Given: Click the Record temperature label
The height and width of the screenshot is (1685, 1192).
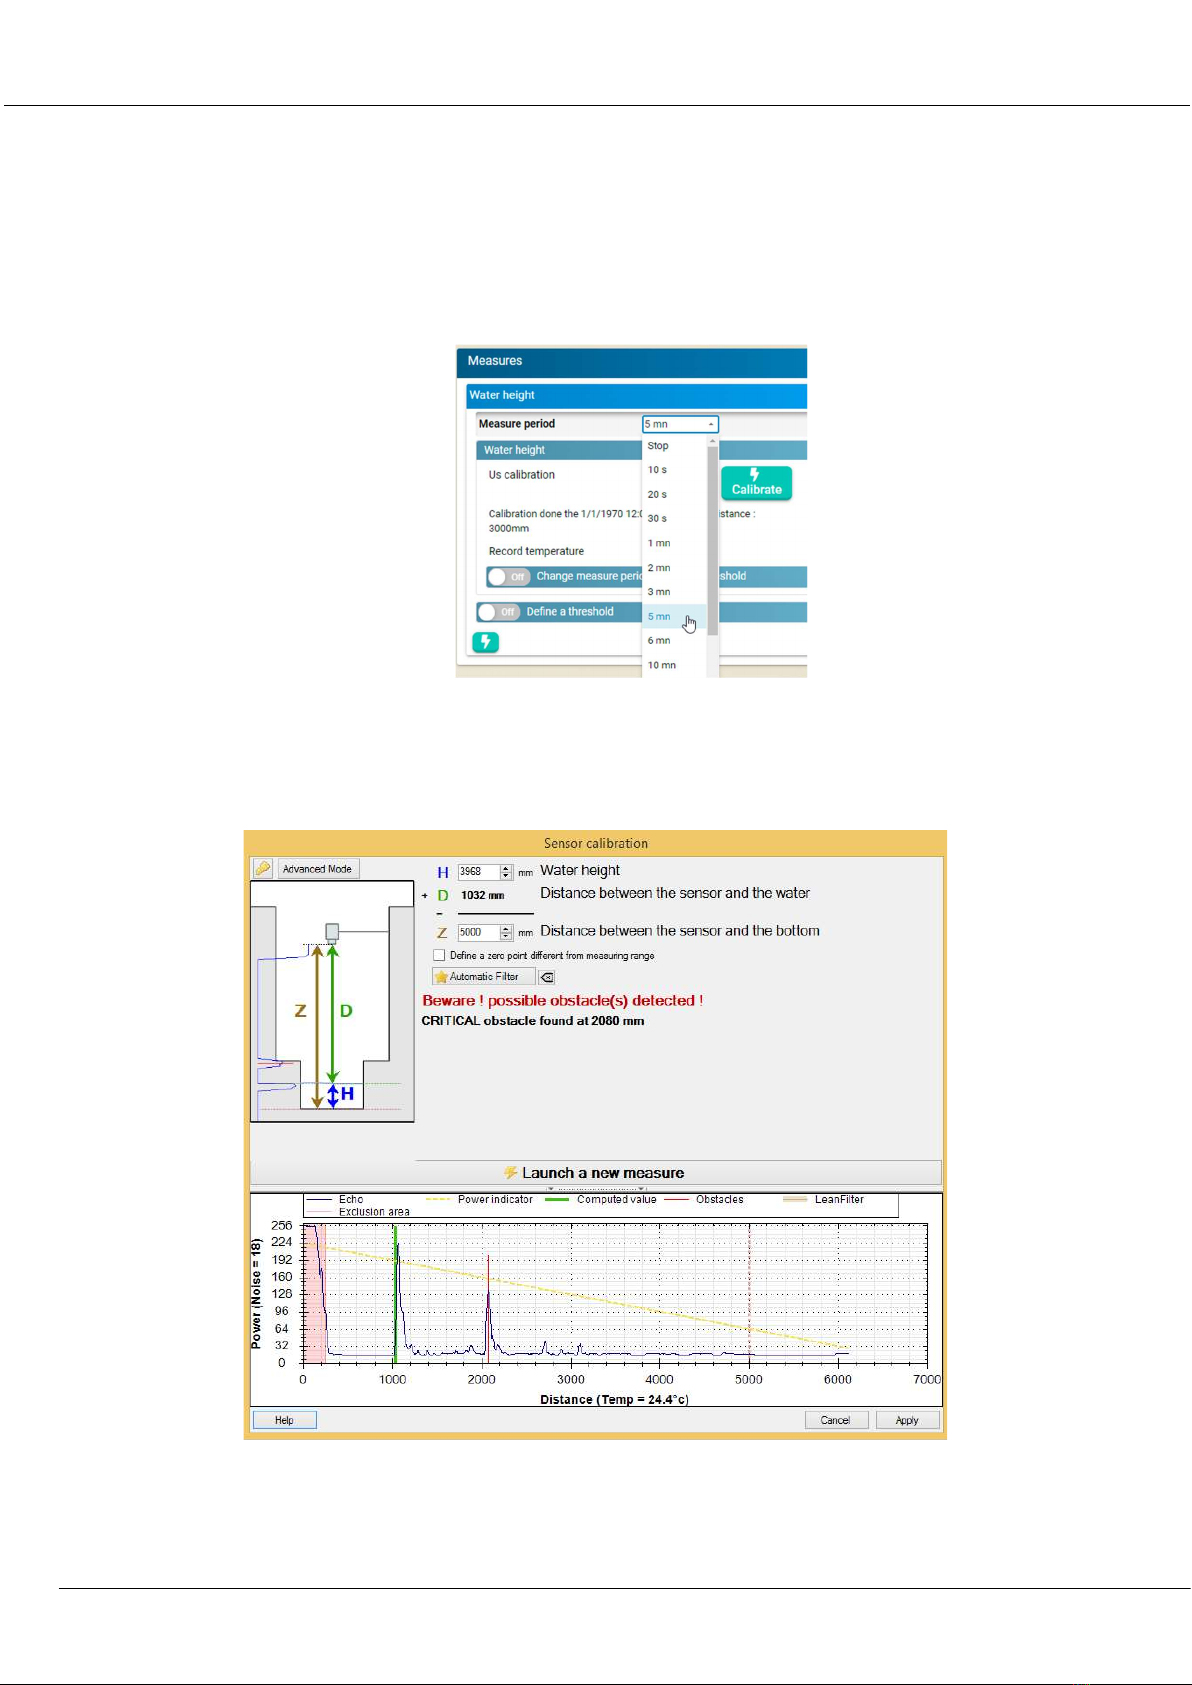Looking at the screenshot, I should [536, 551].
